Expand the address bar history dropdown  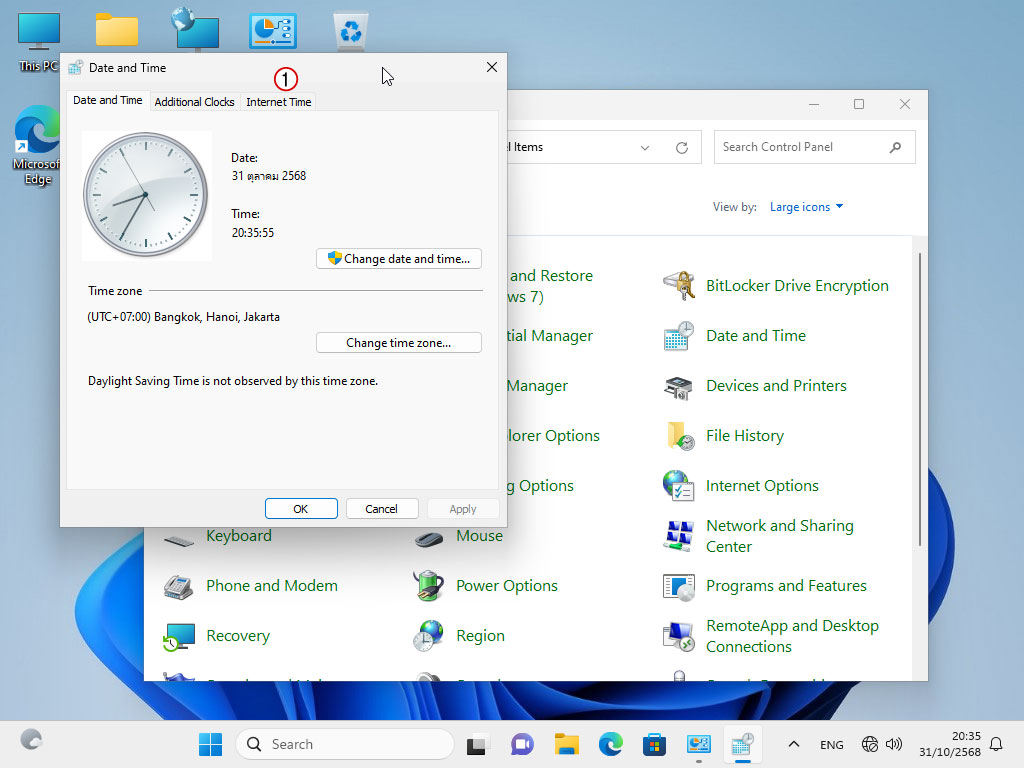pos(645,147)
